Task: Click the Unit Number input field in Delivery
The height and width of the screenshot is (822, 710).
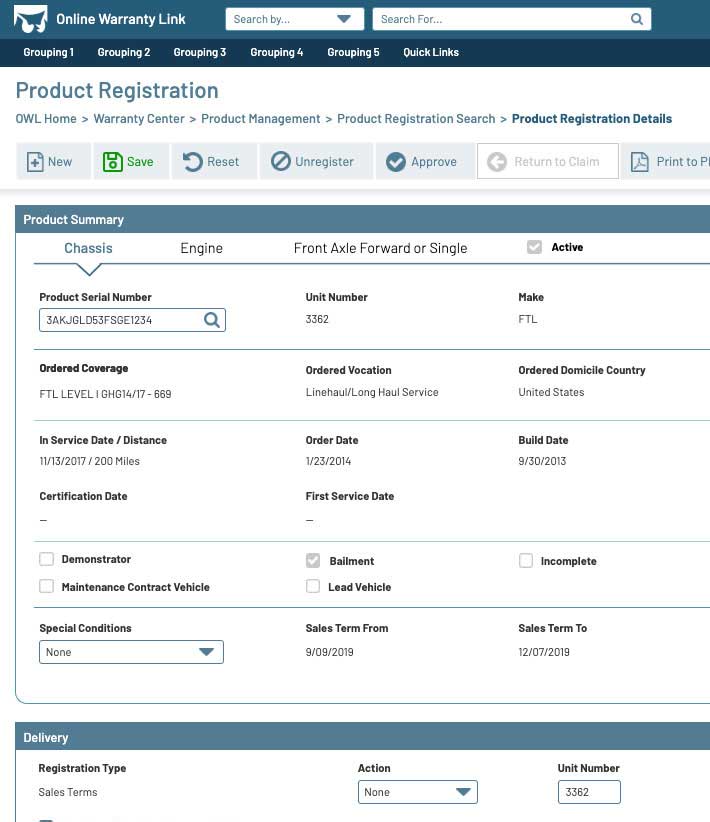Action: click(x=588, y=792)
